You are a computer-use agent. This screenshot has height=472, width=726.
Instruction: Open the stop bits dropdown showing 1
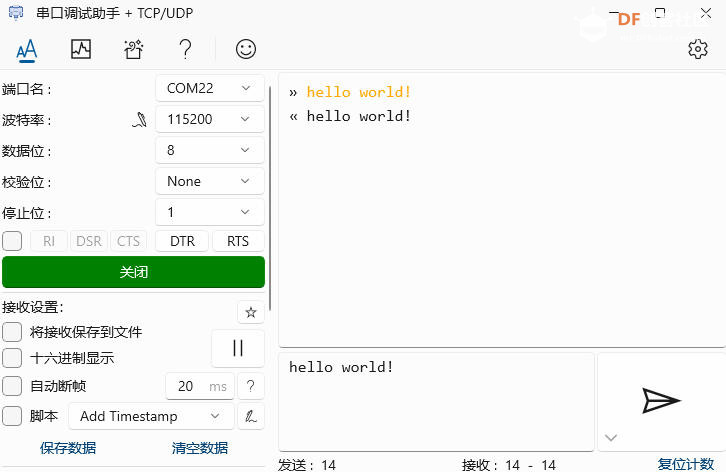click(x=210, y=212)
